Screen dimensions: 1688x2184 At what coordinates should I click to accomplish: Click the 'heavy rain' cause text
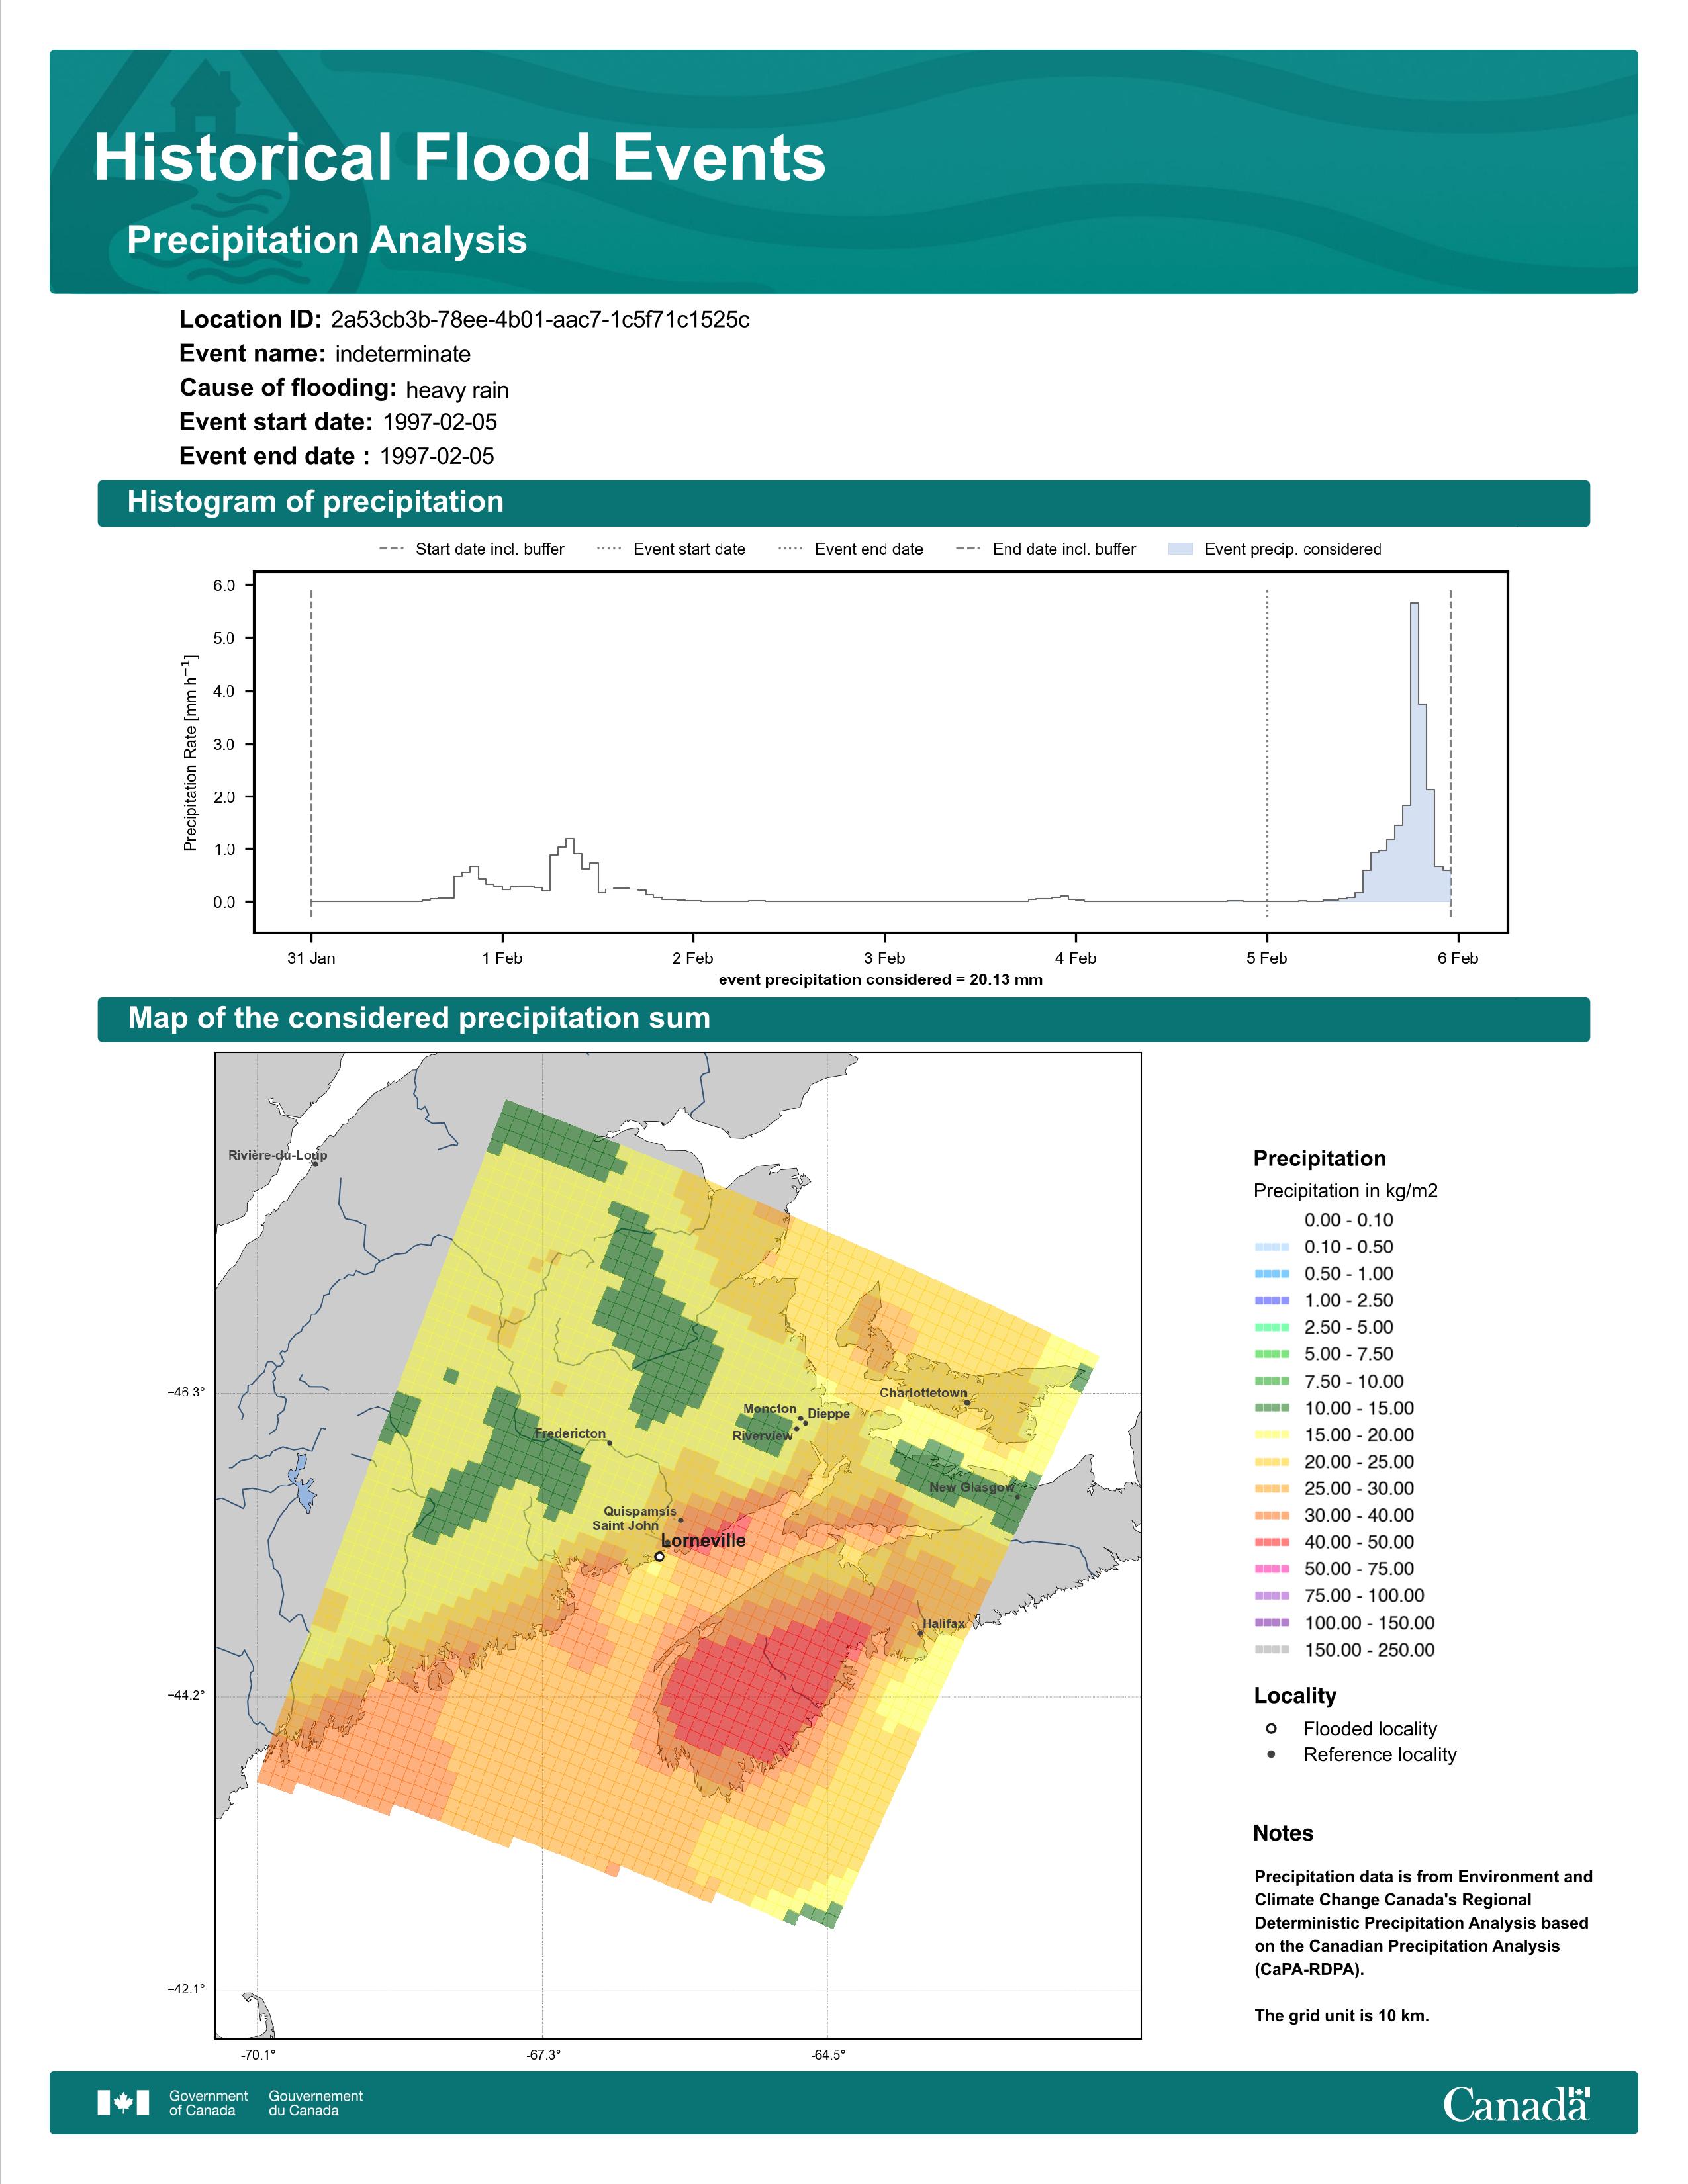coord(457,390)
